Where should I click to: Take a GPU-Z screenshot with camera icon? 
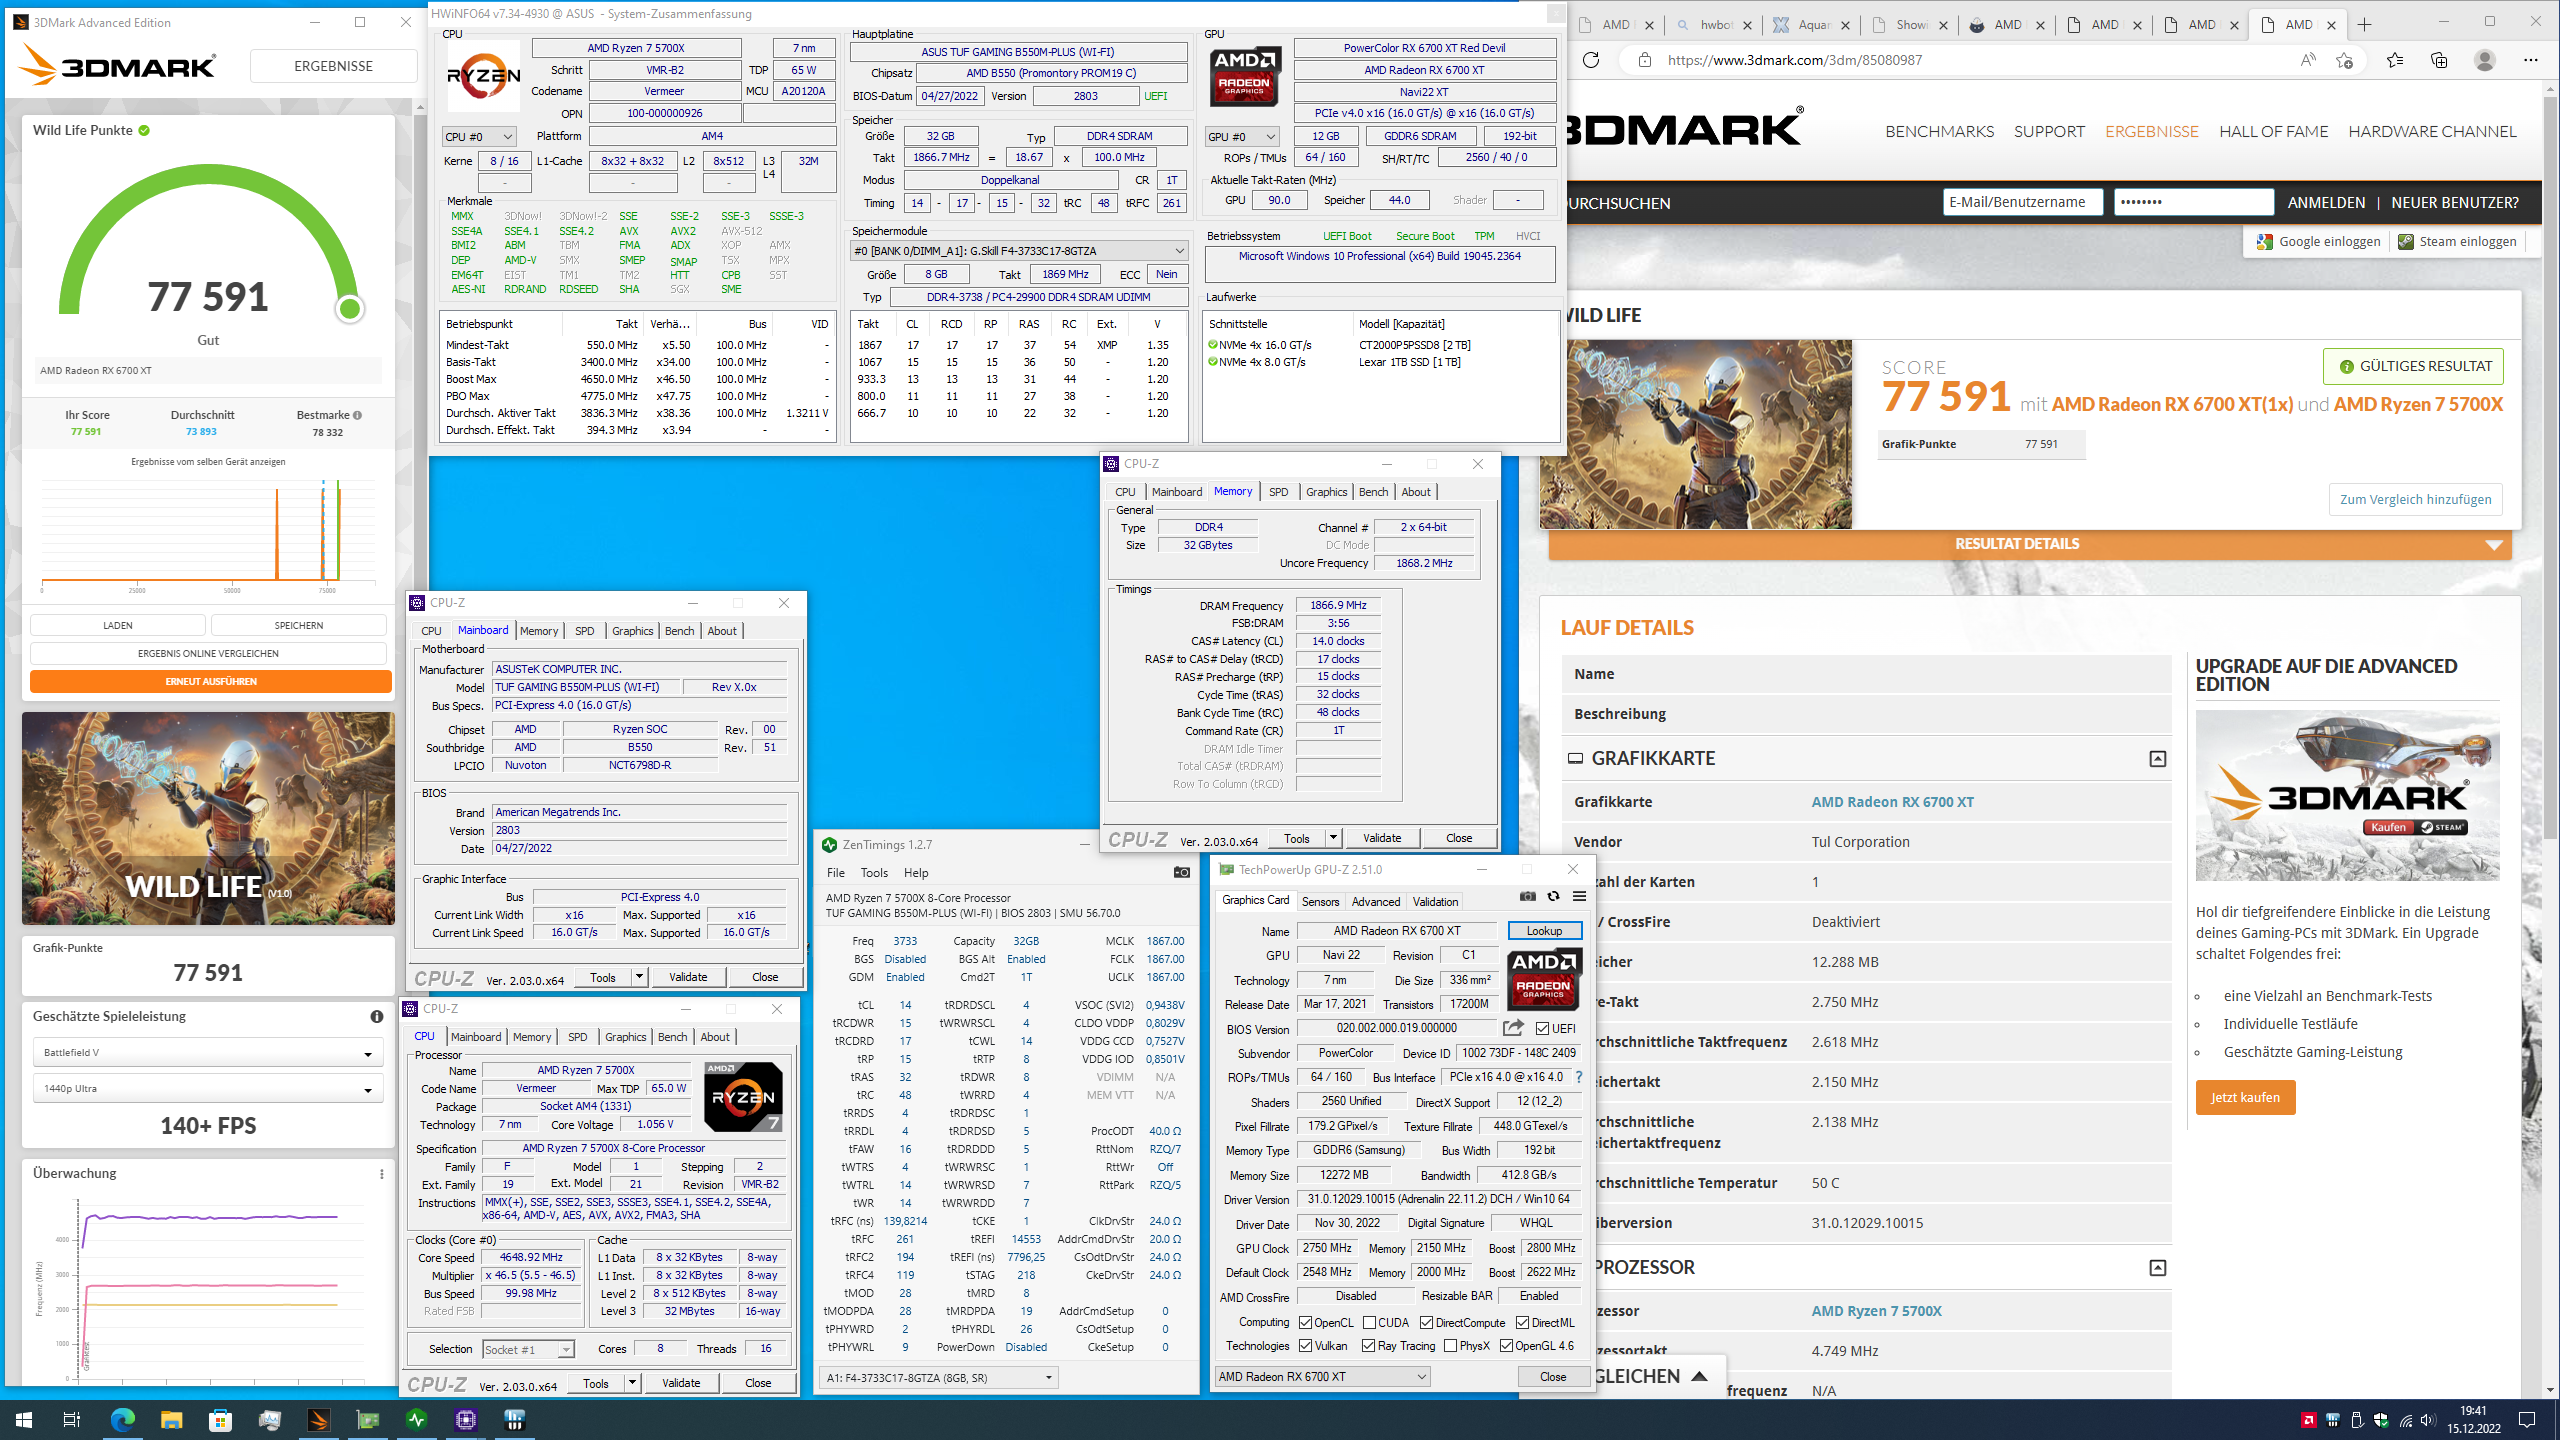(1527, 896)
